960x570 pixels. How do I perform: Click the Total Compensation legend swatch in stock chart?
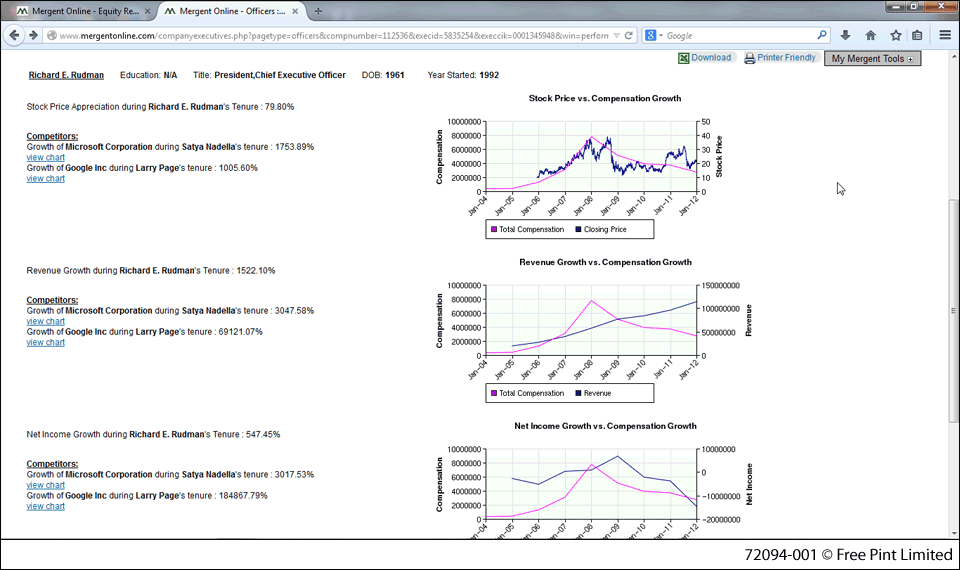tap(492, 229)
